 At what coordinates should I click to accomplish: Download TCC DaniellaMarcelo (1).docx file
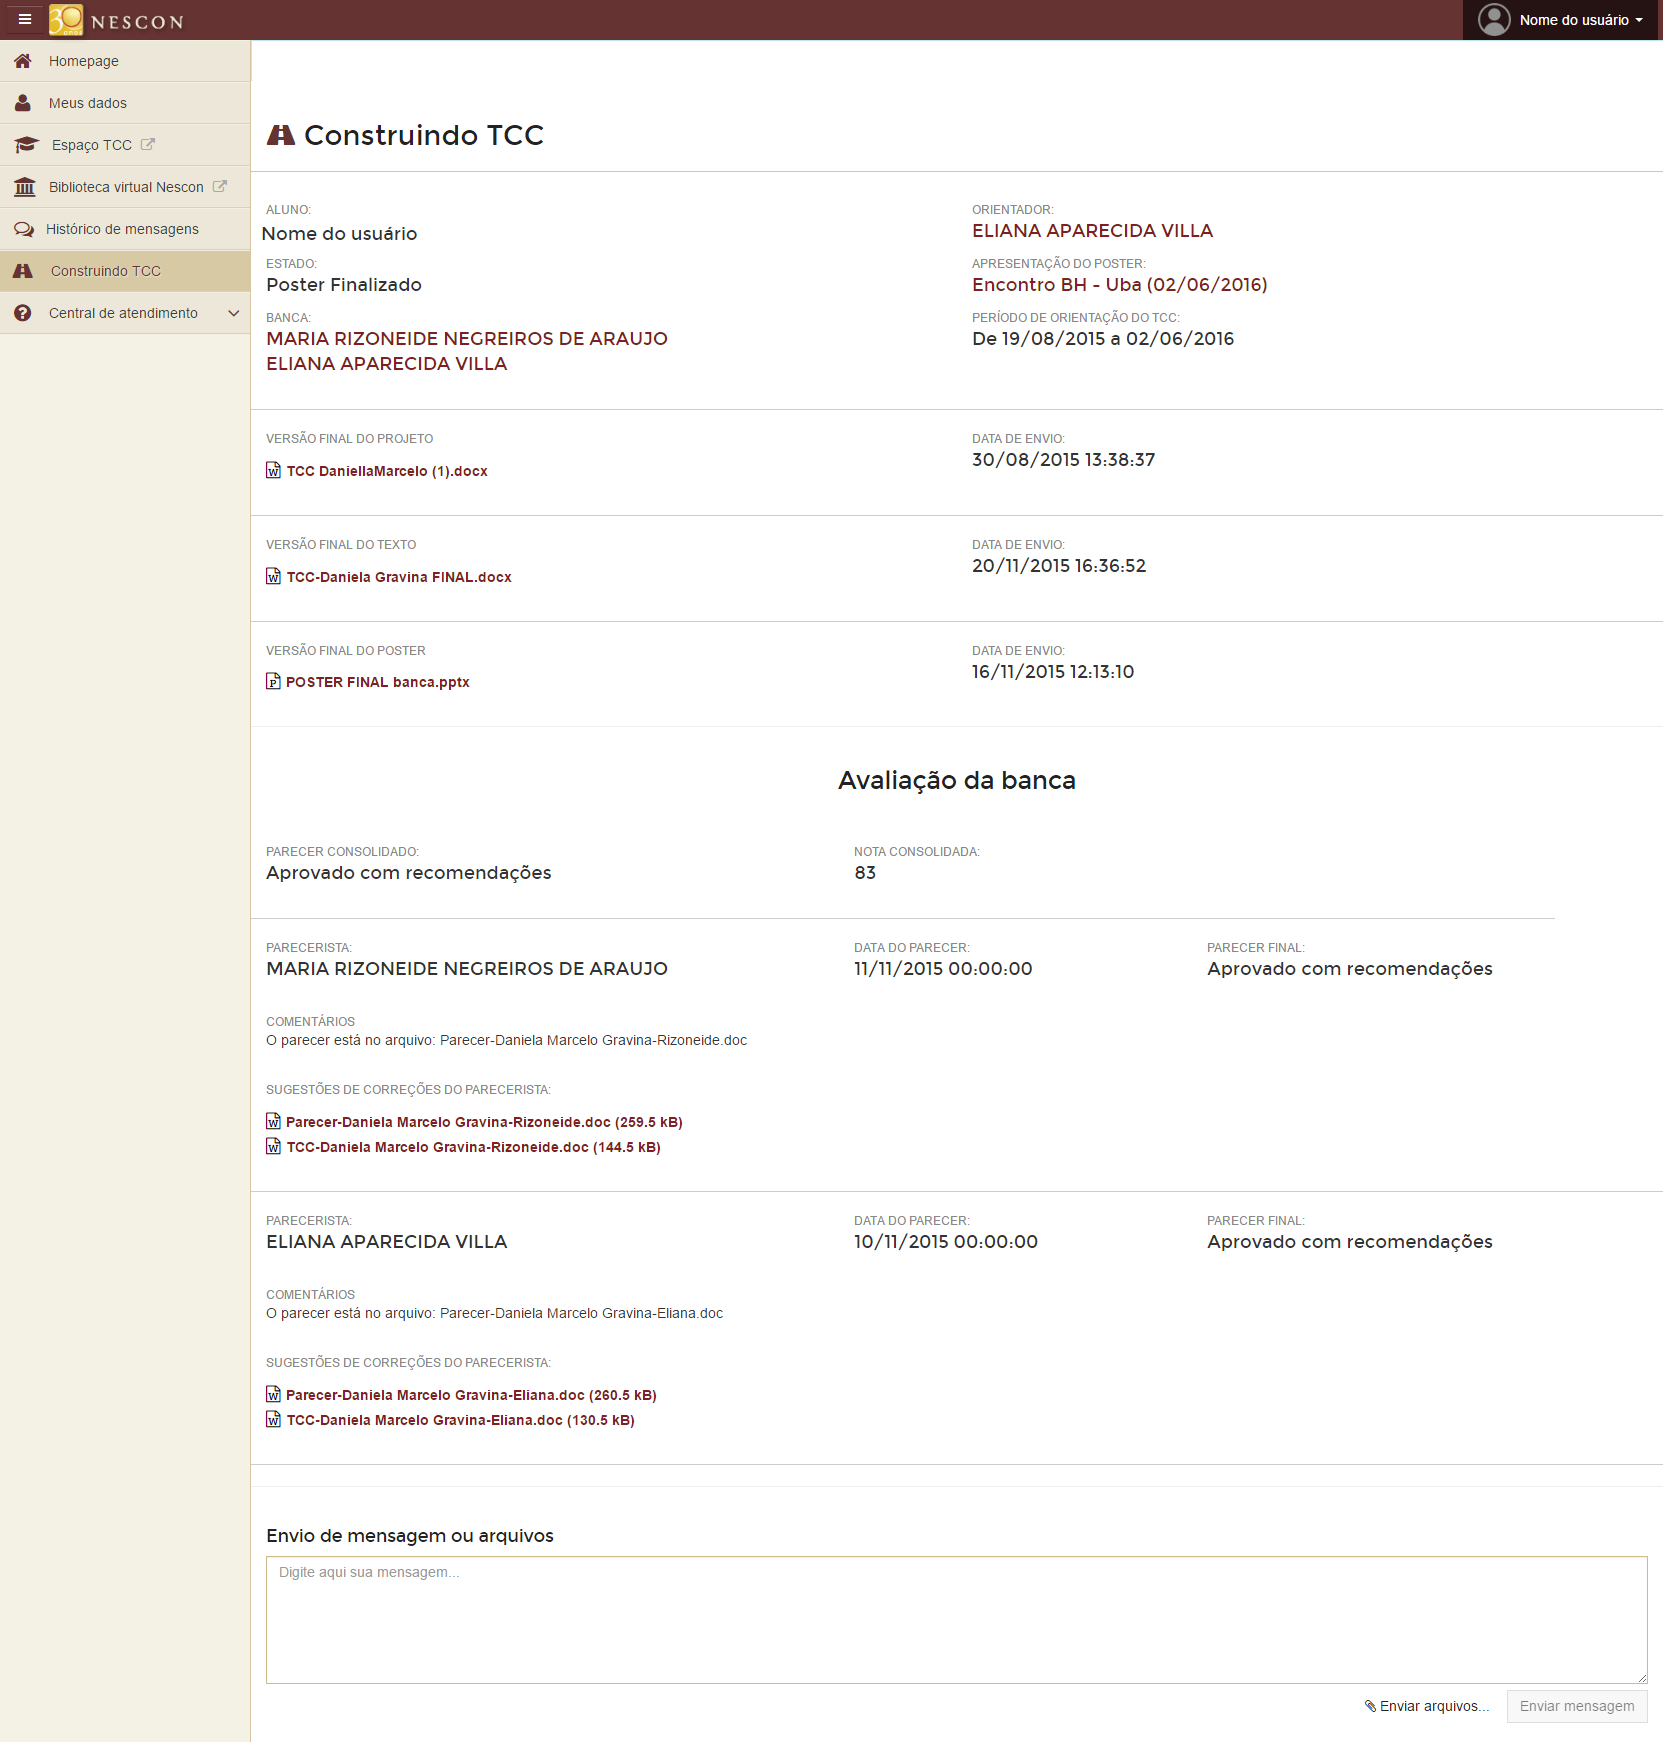pos(387,471)
